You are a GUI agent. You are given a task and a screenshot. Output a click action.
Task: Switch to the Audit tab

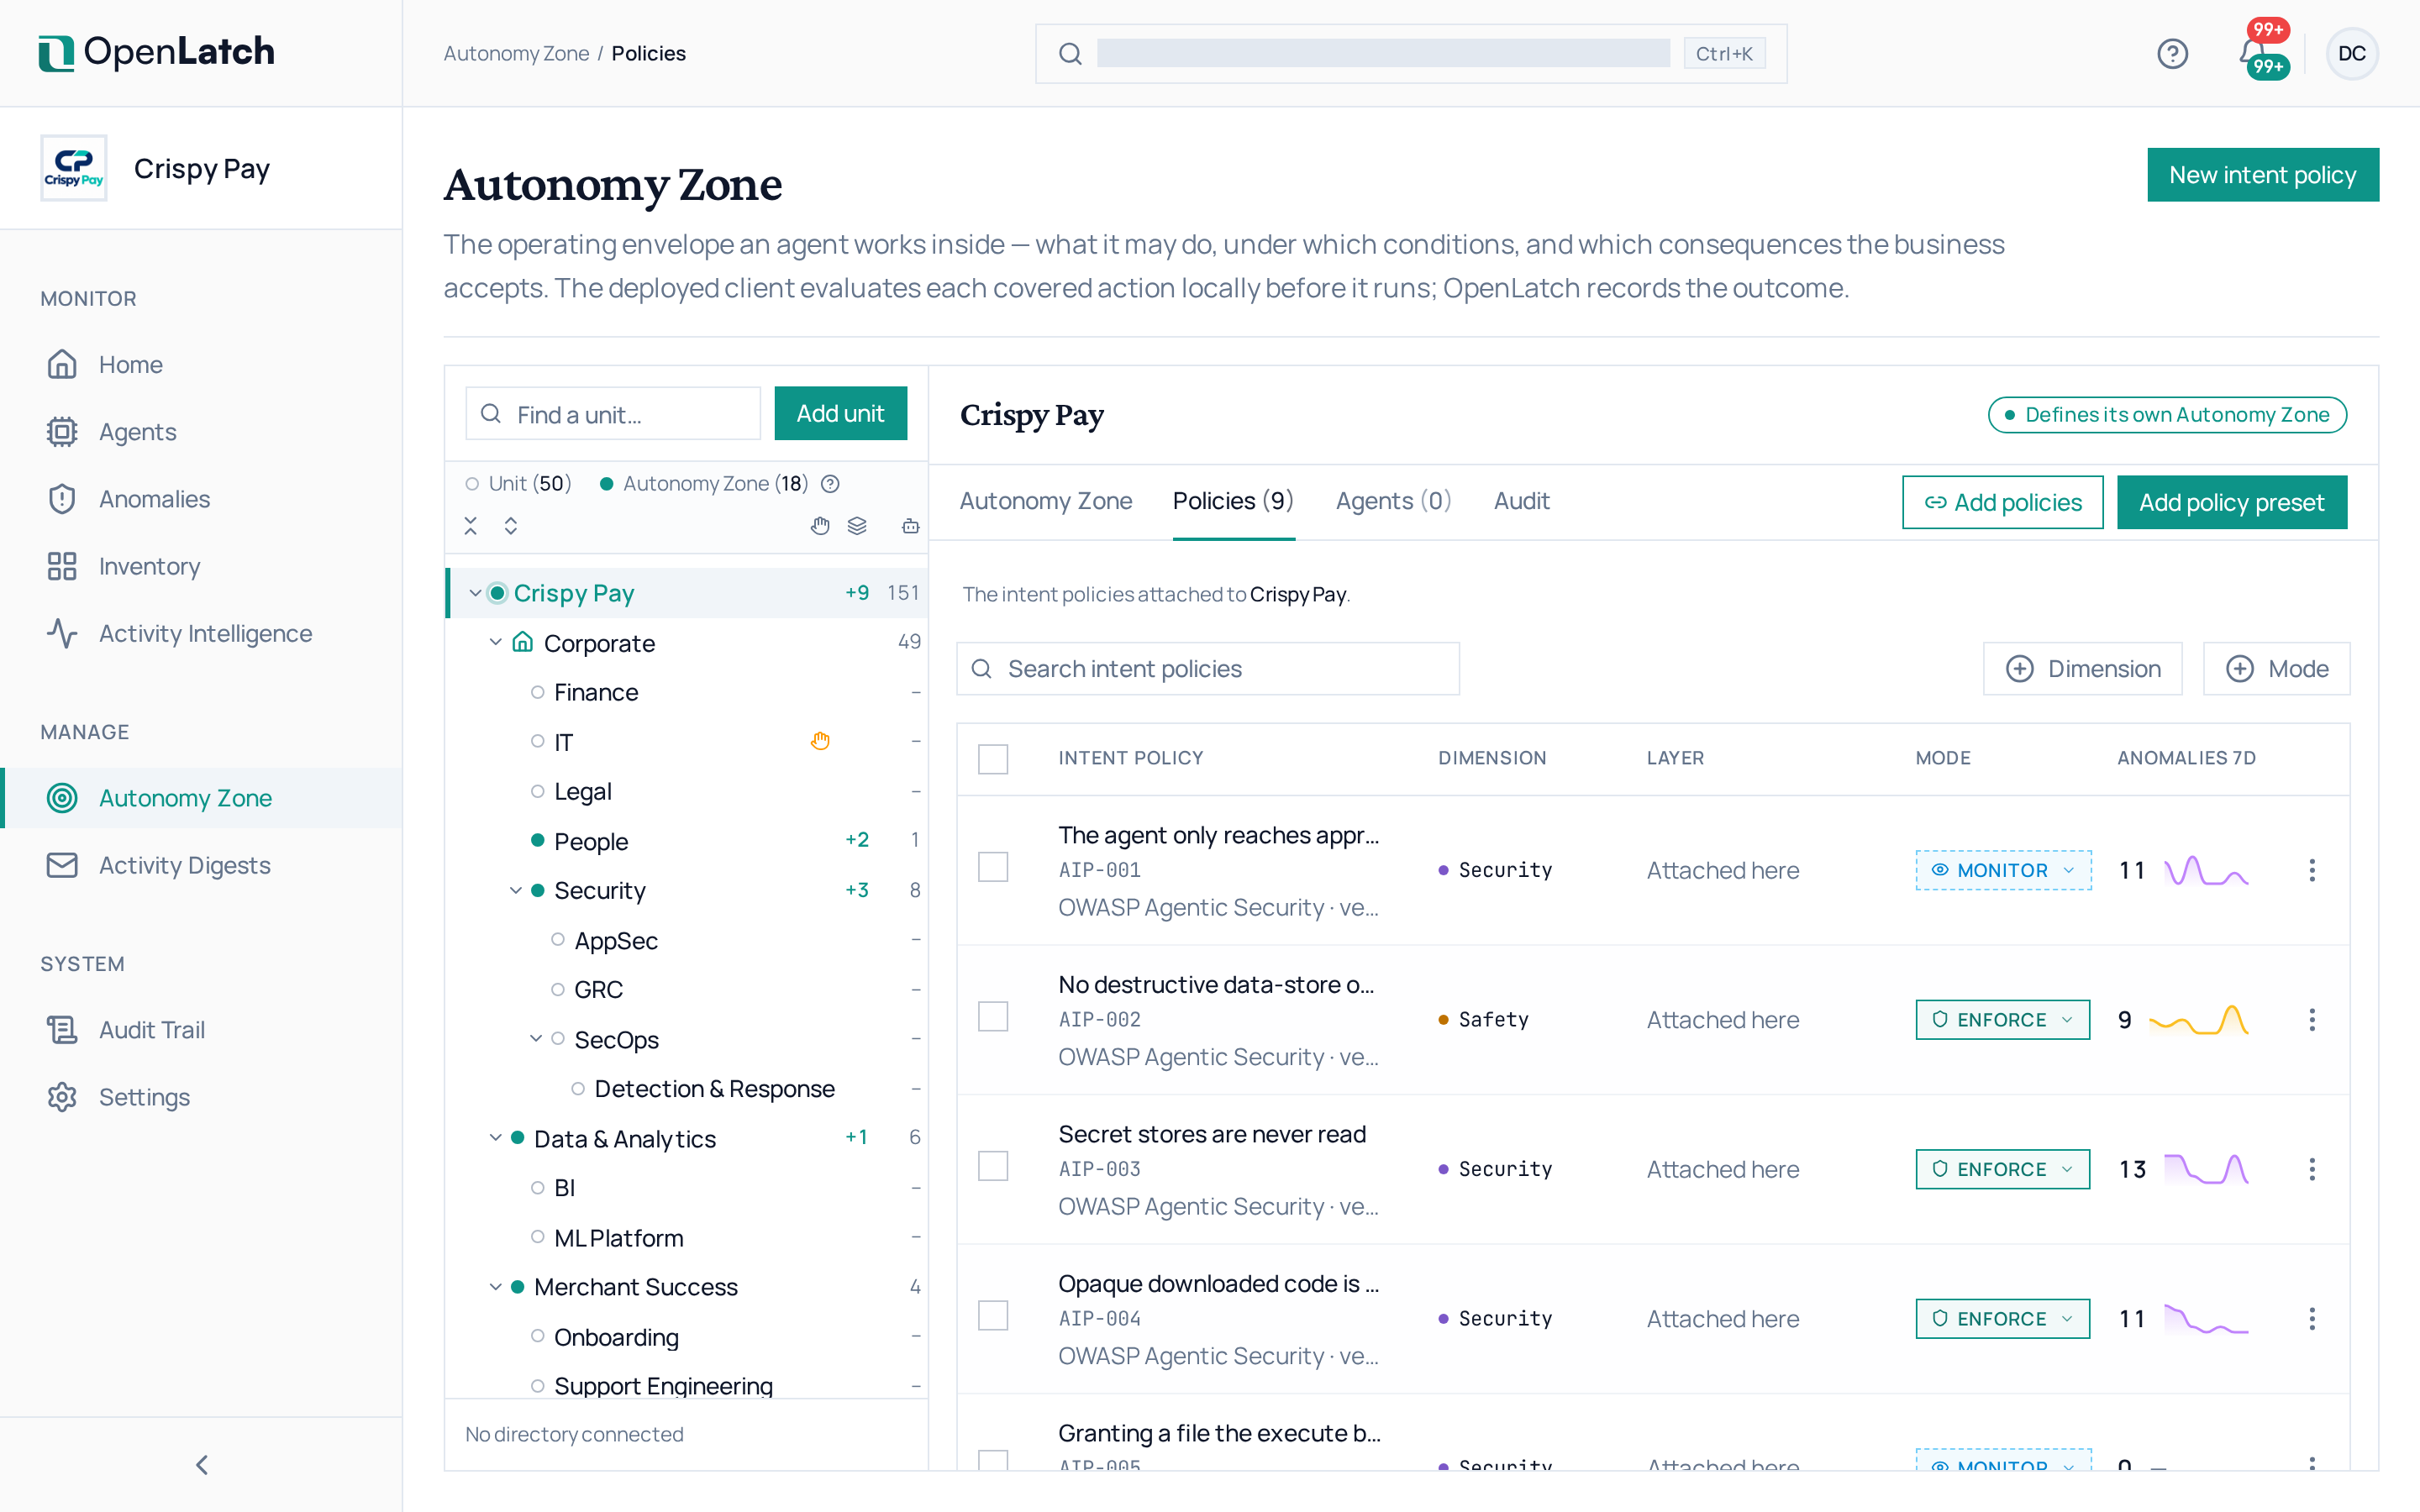pos(1521,501)
